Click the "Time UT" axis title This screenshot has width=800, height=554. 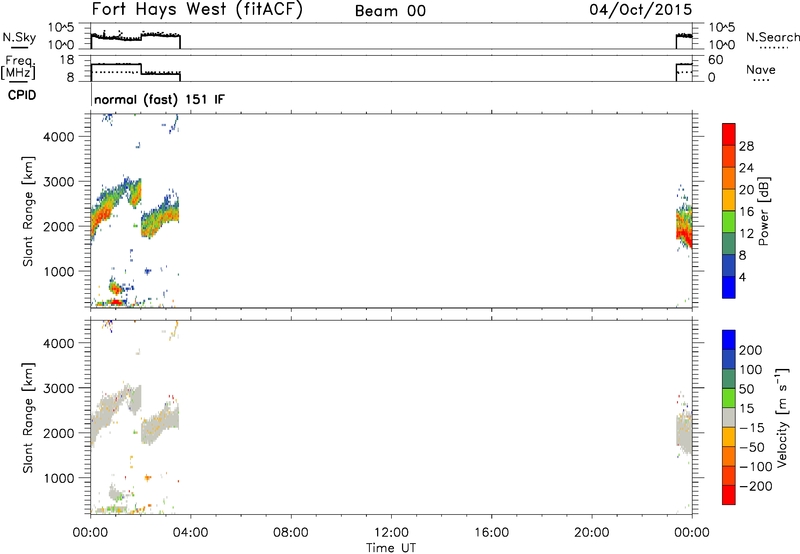click(x=391, y=548)
